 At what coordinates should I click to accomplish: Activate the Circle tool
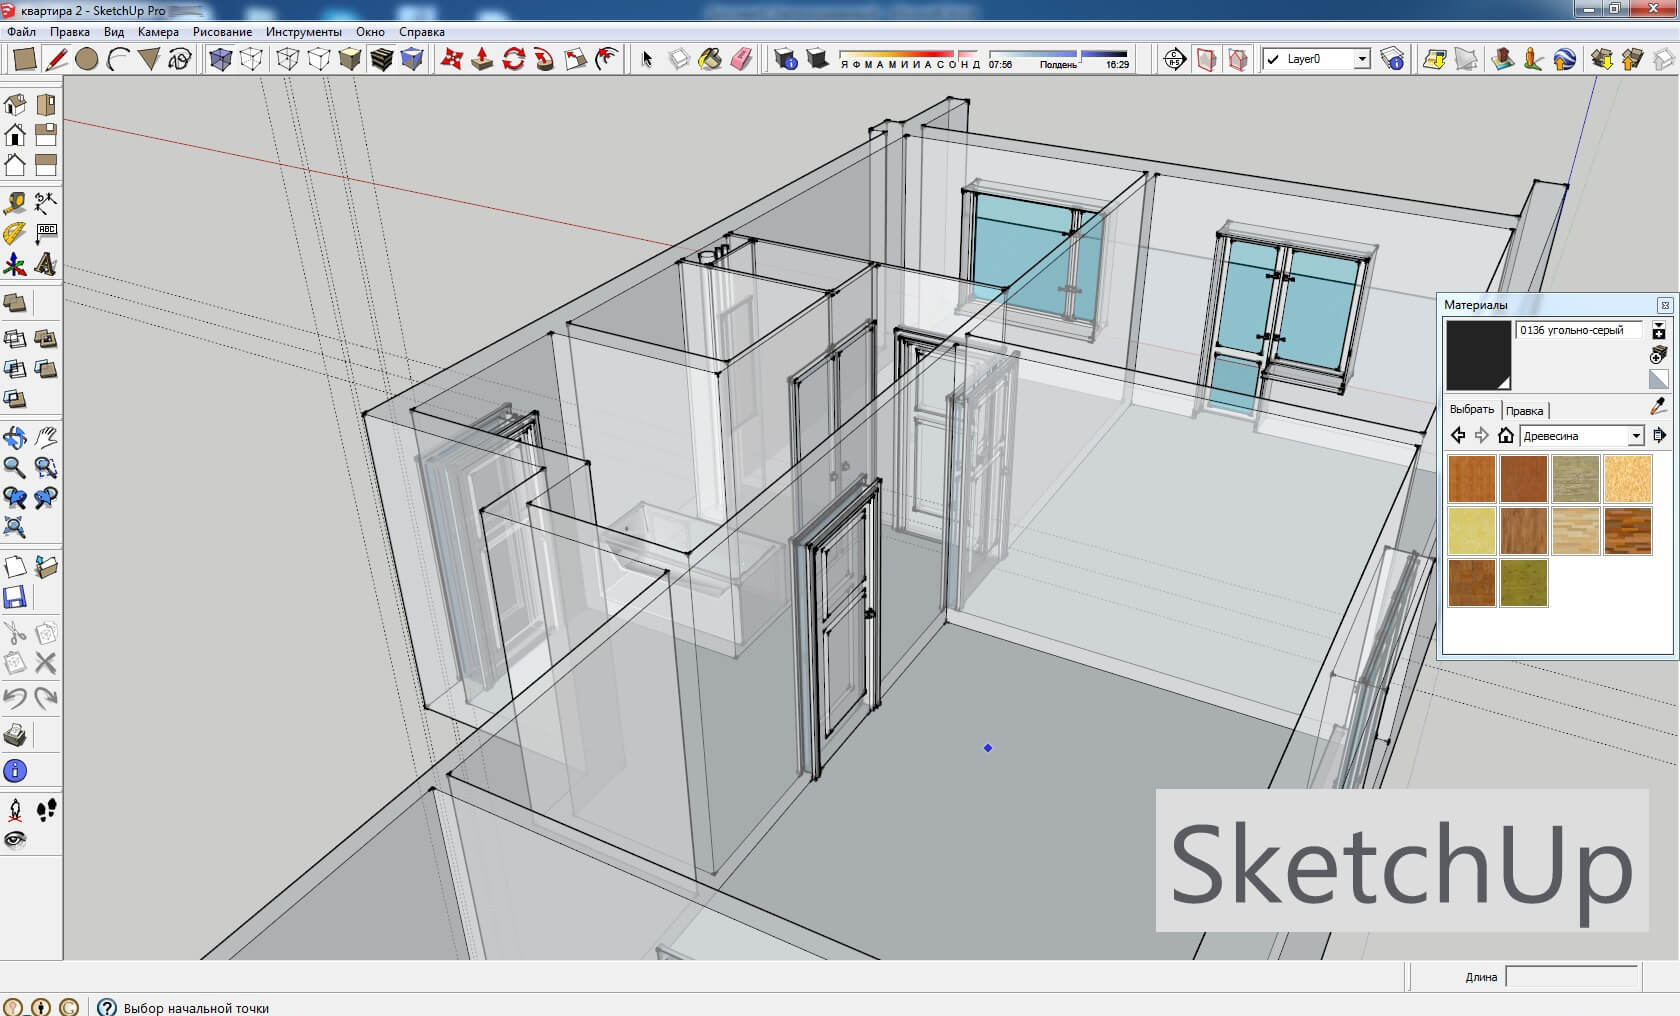87,60
